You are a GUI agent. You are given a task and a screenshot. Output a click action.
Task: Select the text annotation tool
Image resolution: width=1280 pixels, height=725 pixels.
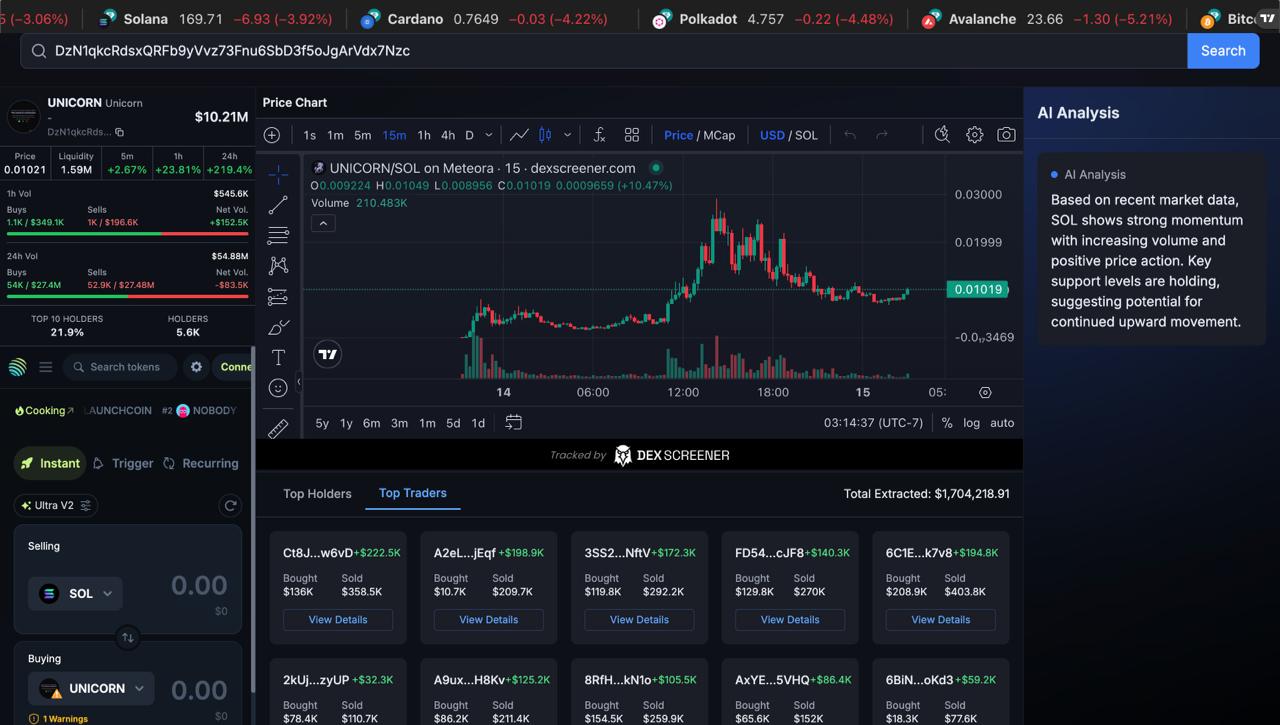point(278,358)
